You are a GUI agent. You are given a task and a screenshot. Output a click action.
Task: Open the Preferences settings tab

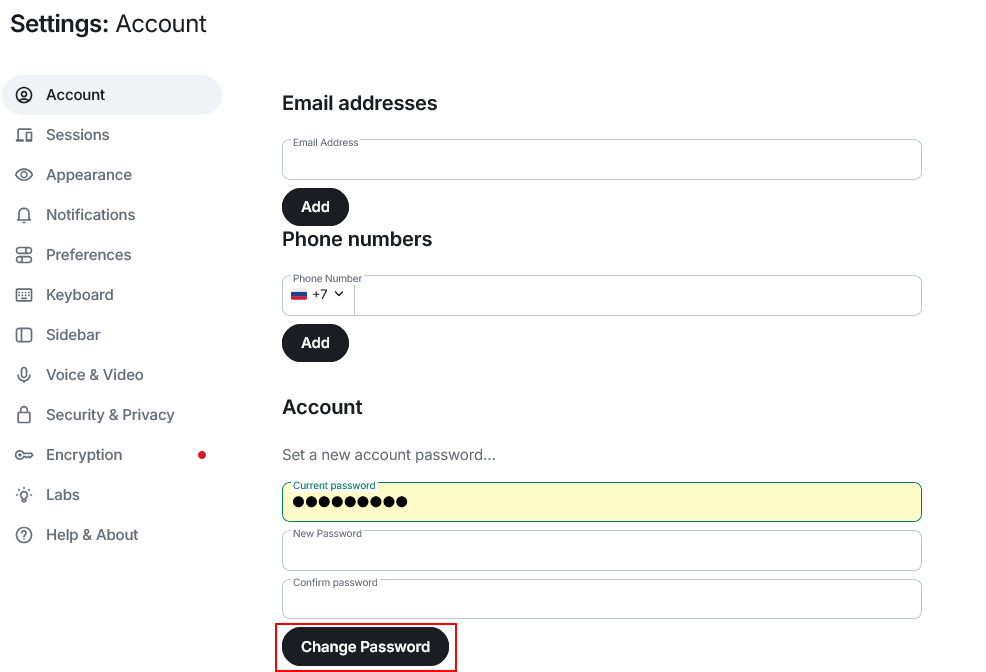(88, 255)
